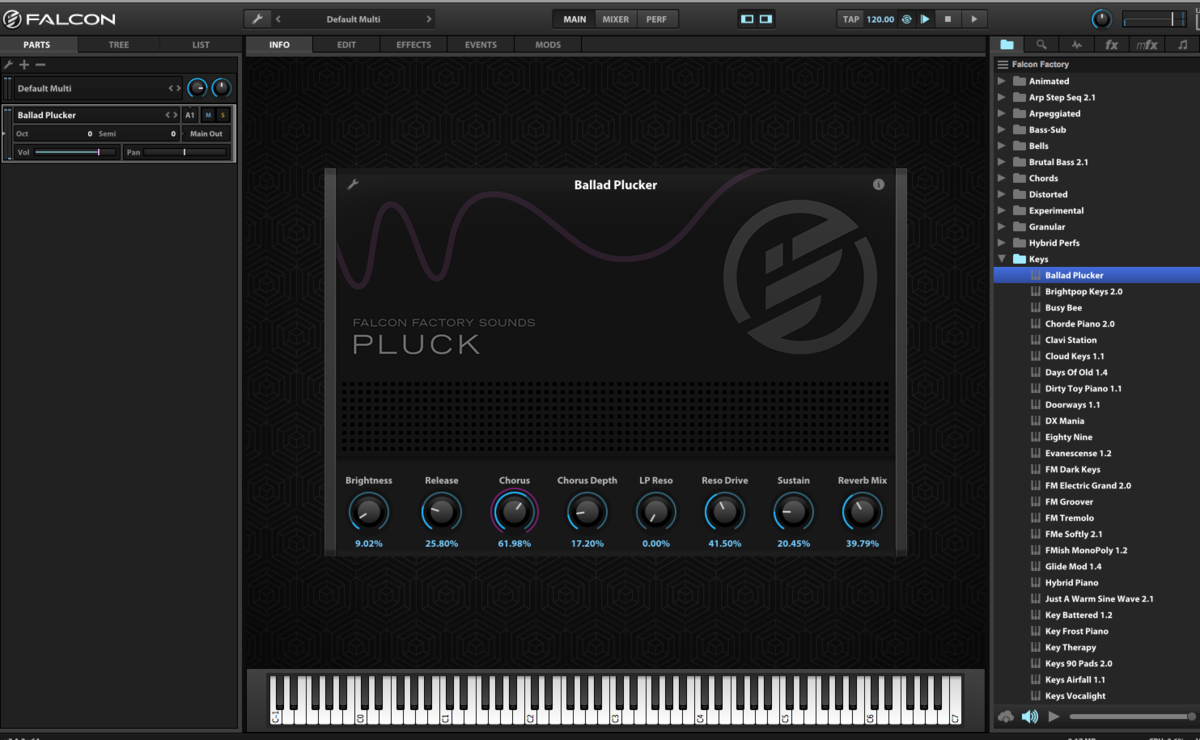The height and width of the screenshot is (740, 1200).
Task: Open the MODS tab
Action: pos(548,45)
